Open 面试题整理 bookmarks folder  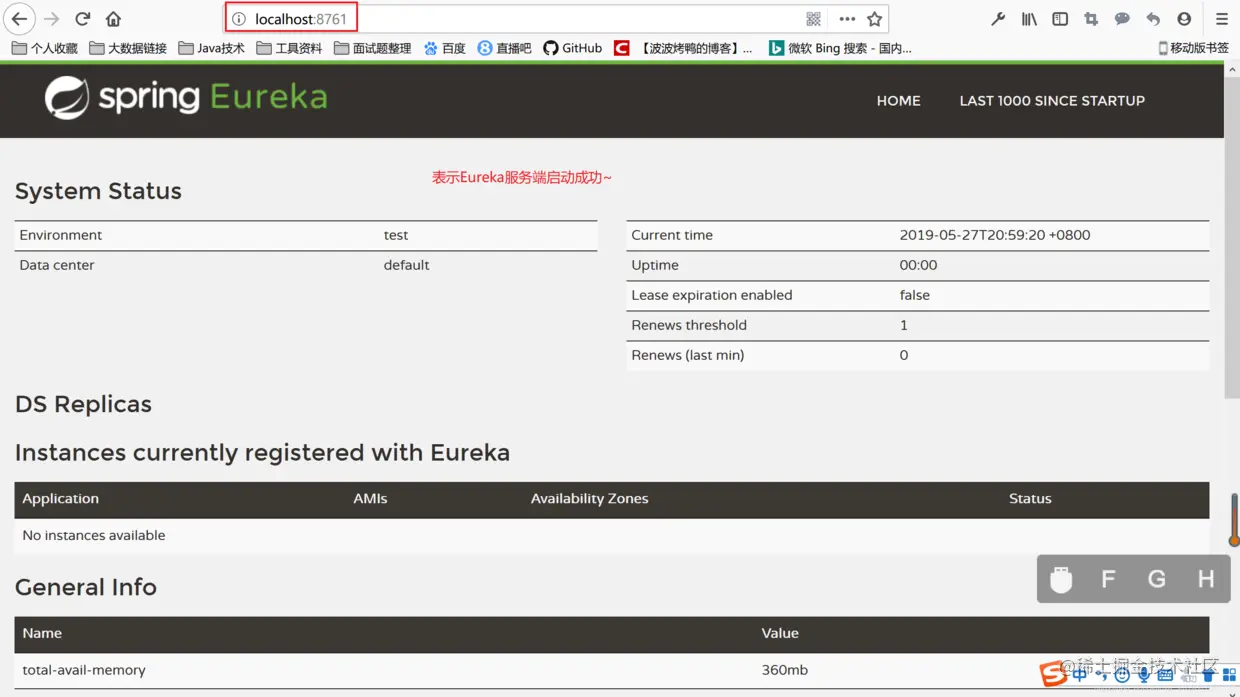pos(373,48)
